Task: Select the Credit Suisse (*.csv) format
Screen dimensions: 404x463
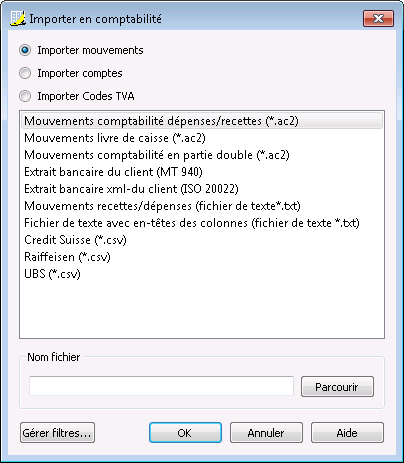Action: (202, 240)
